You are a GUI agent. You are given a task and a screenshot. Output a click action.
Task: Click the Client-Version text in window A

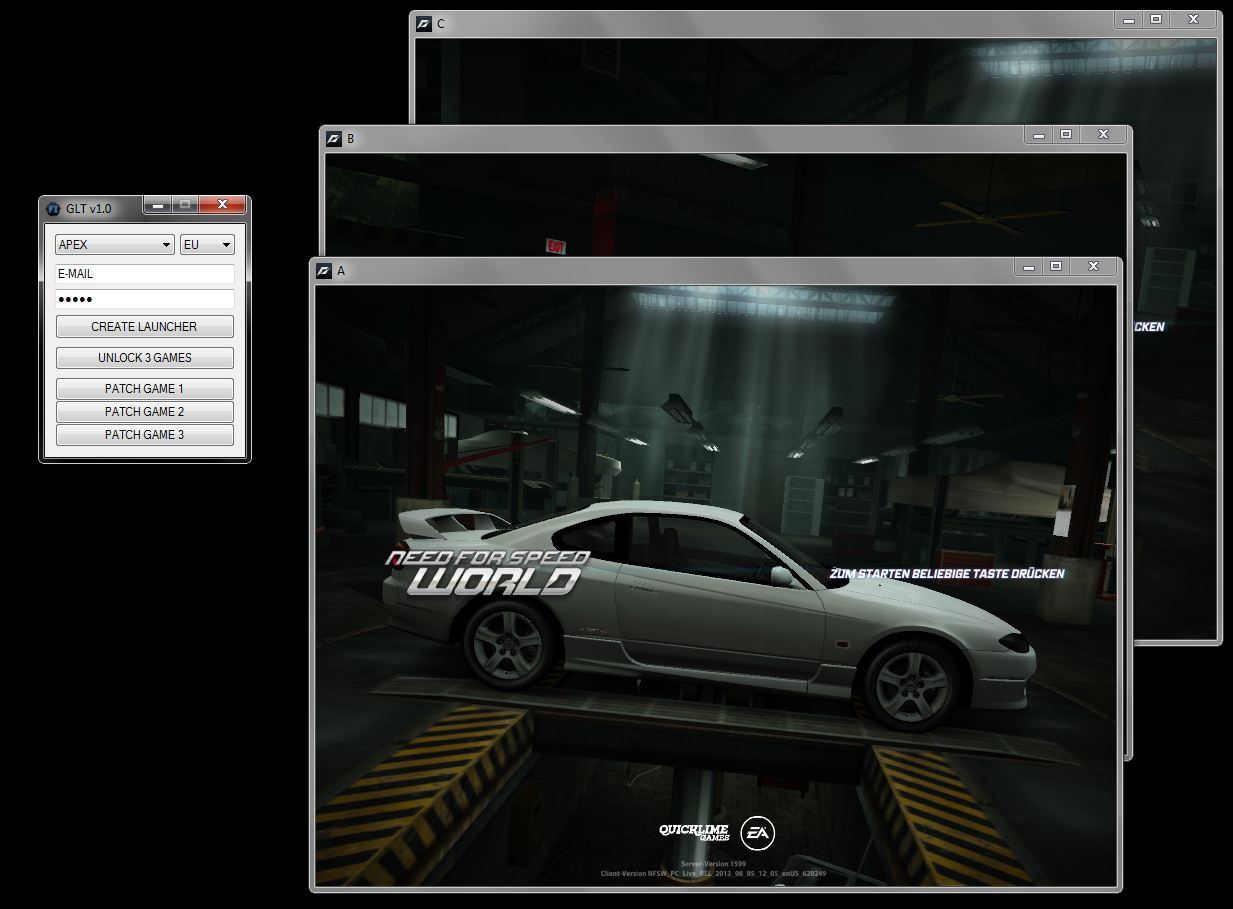pos(713,873)
